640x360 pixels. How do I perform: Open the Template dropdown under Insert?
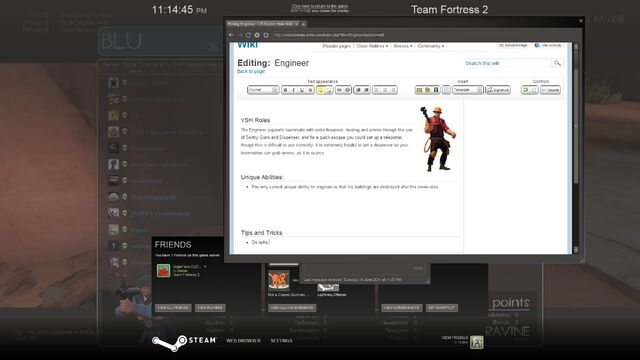467,90
